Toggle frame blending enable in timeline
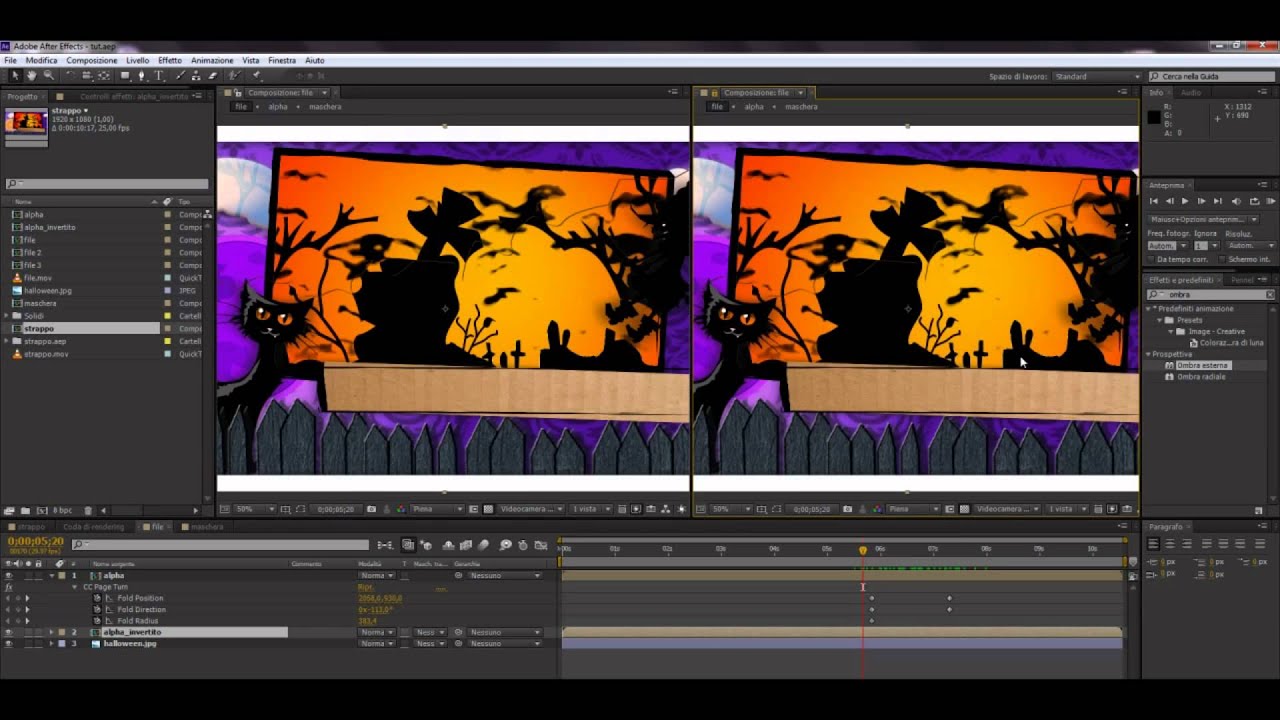1280x720 pixels. (465, 545)
